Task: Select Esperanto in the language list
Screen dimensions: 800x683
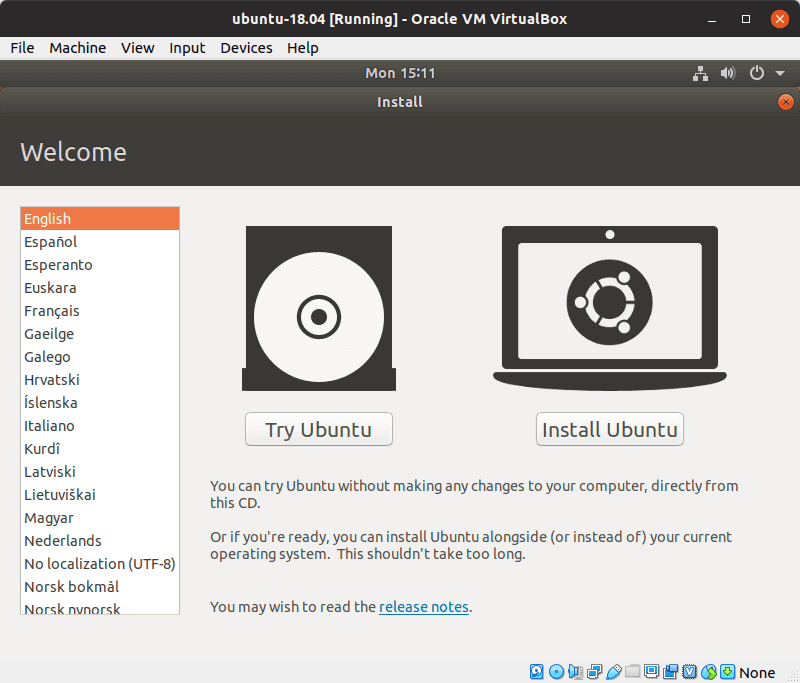Action: click(x=100, y=265)
